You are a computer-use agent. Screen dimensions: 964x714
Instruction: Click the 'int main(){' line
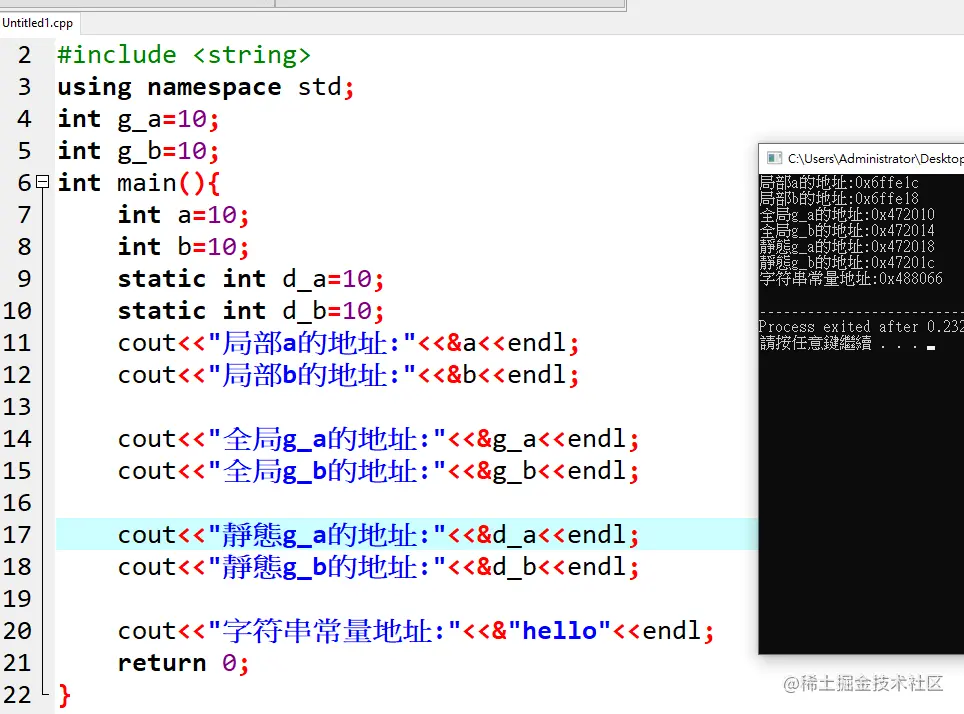[x=139, y=183]
